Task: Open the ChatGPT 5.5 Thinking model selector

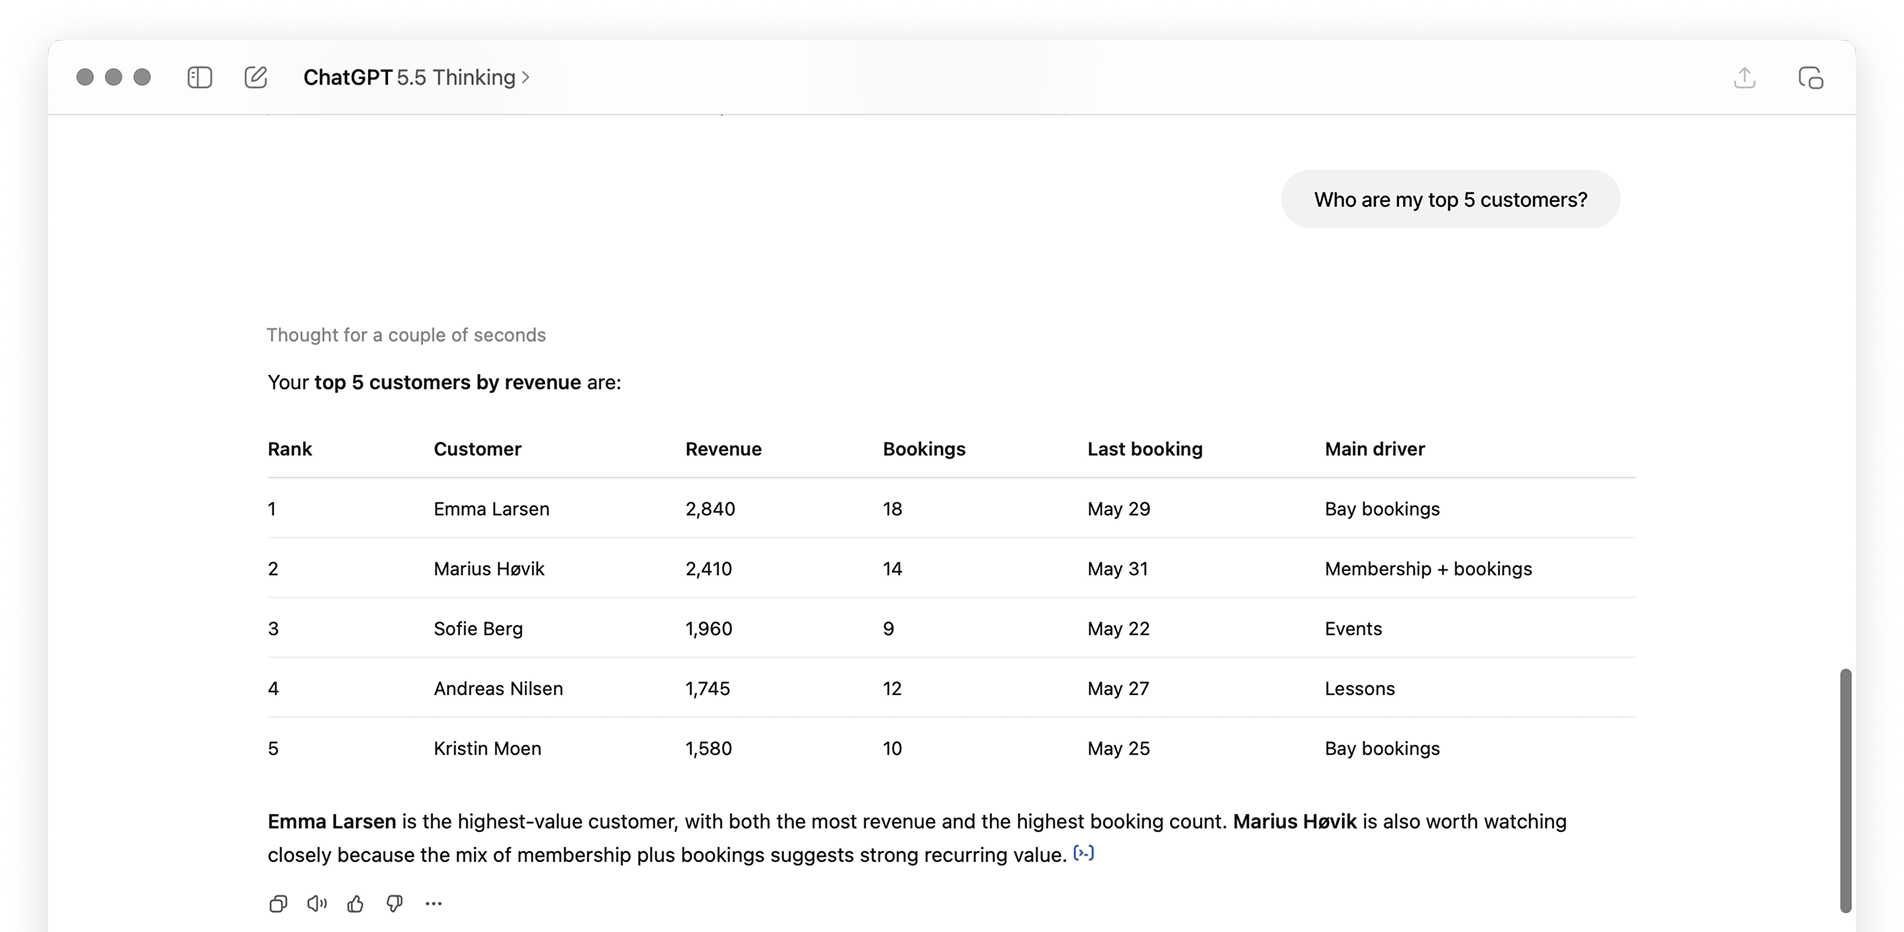Action: [x=416, y=77]
